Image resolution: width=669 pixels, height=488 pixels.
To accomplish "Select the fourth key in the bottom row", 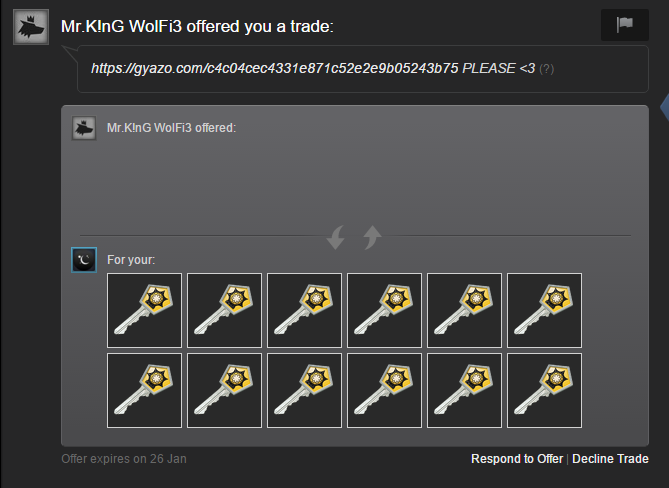I will pos(384,390).
